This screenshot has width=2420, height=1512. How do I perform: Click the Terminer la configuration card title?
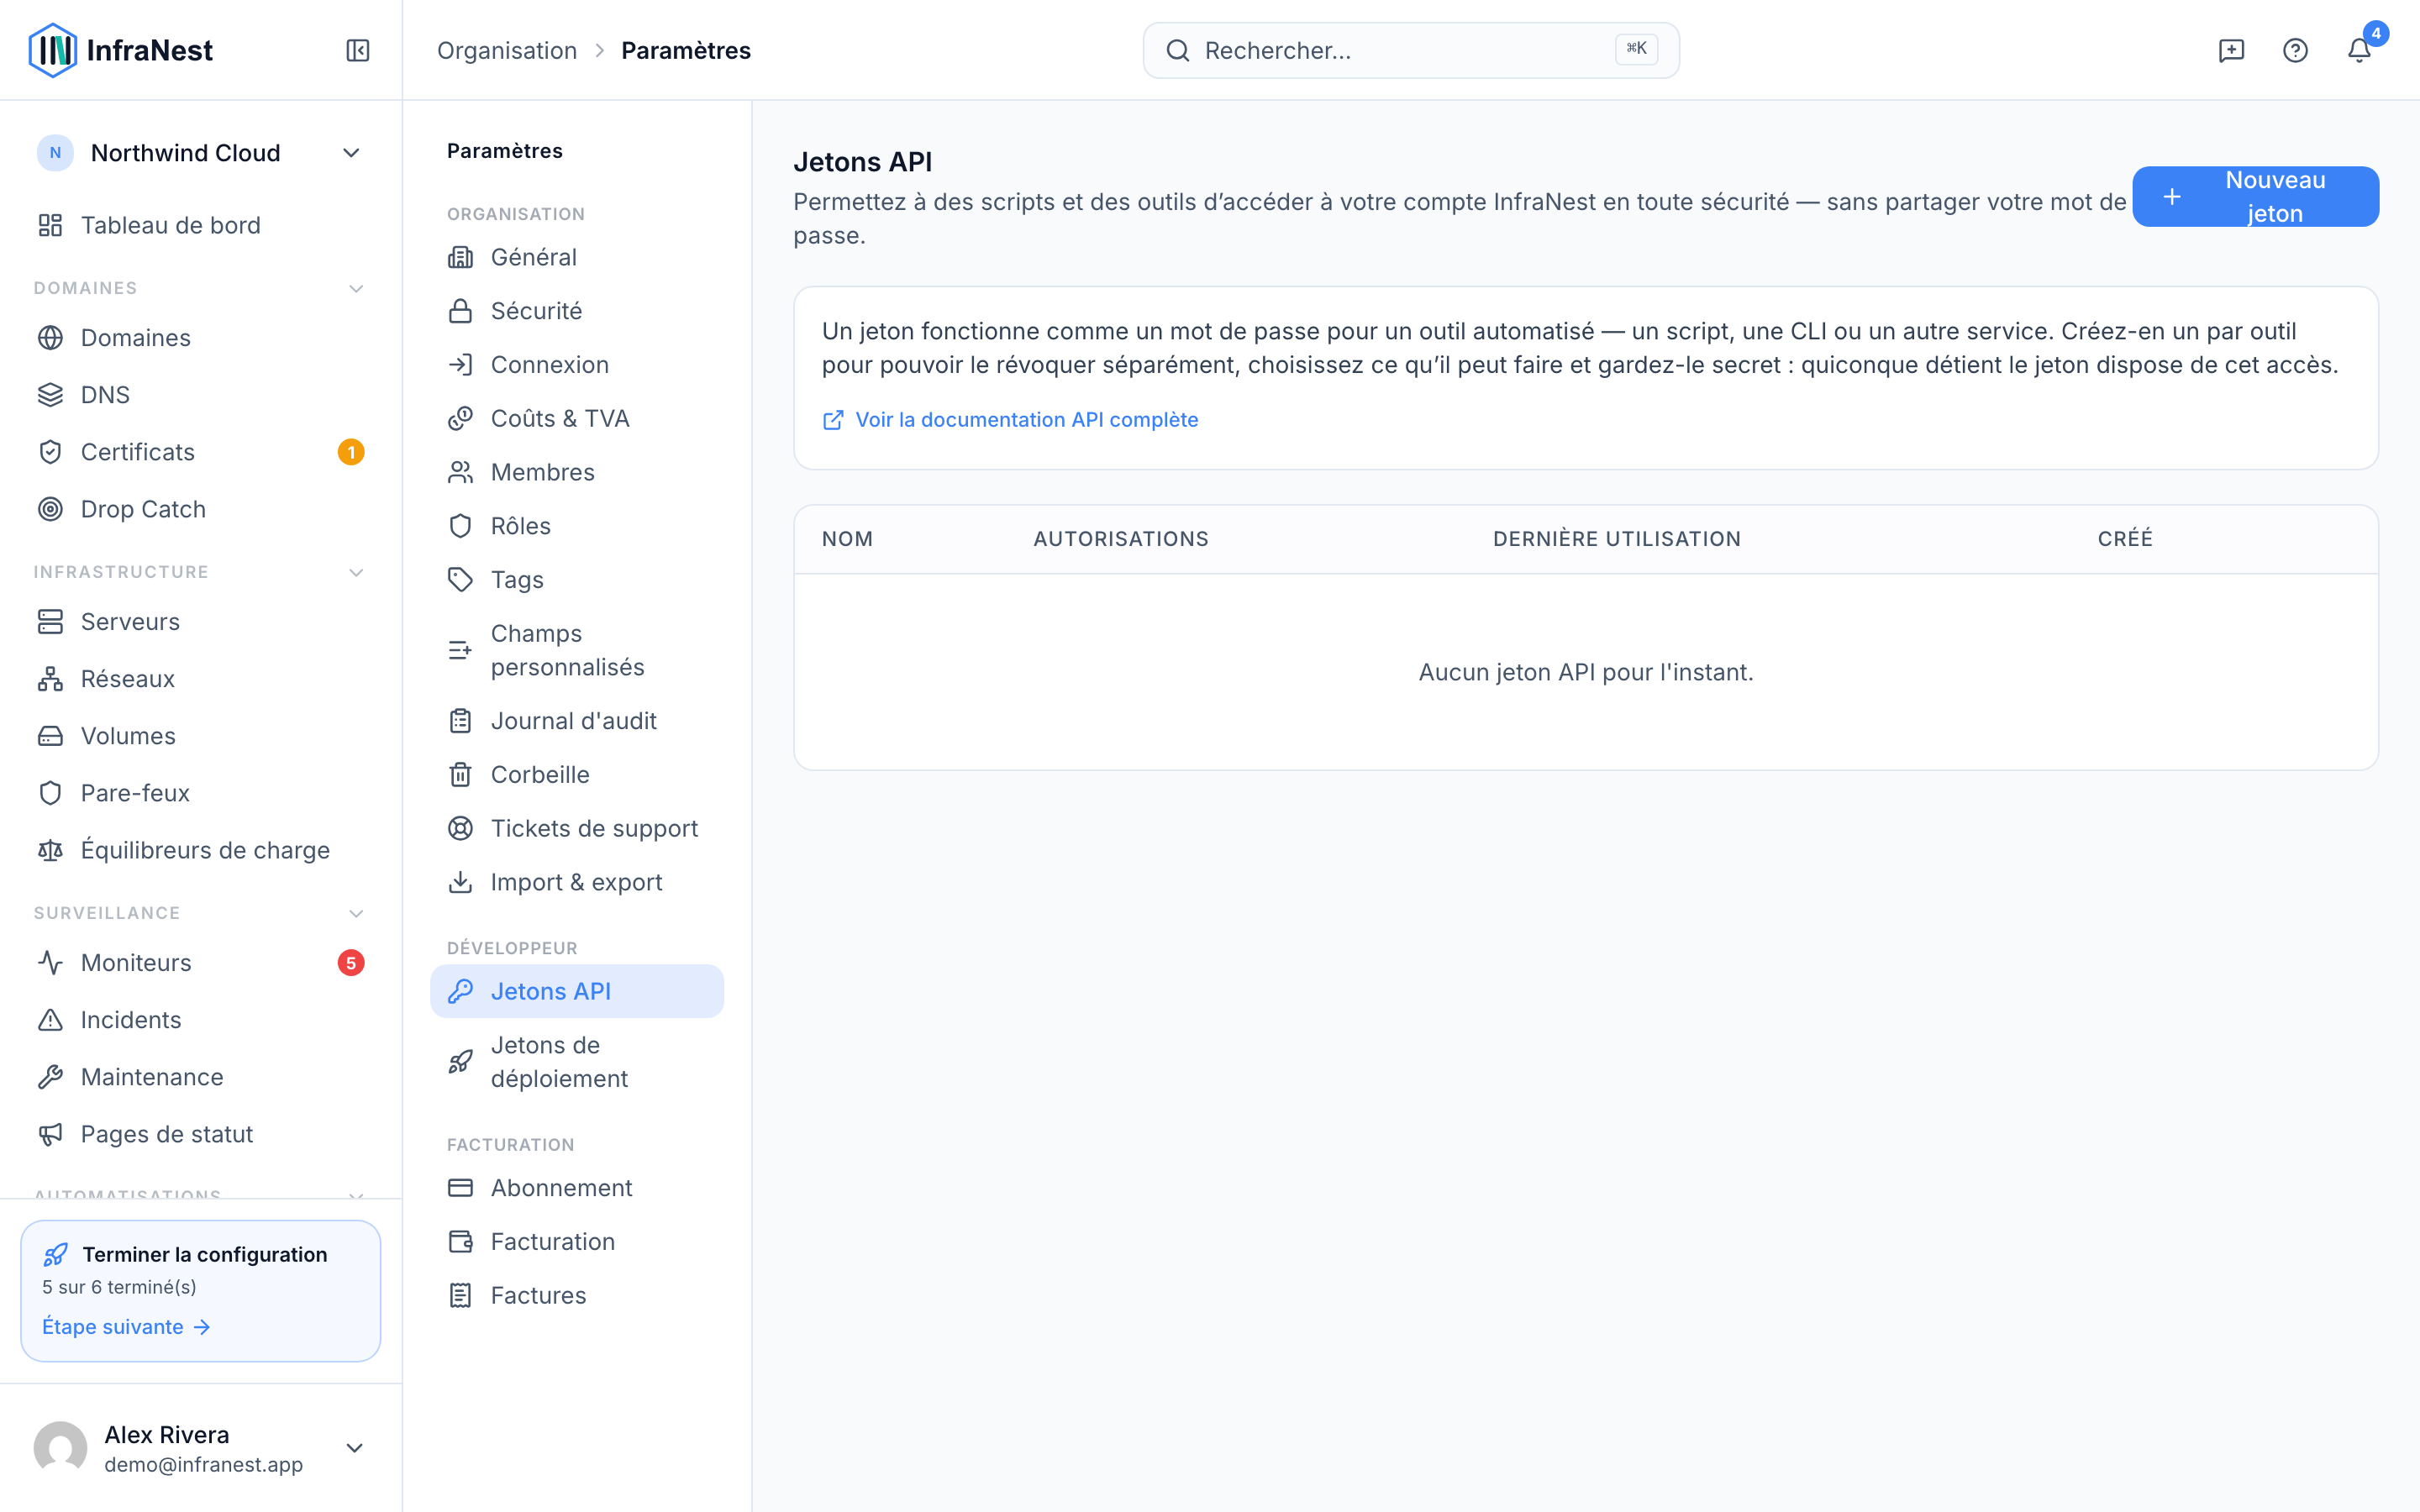(x=205, y=1254)
